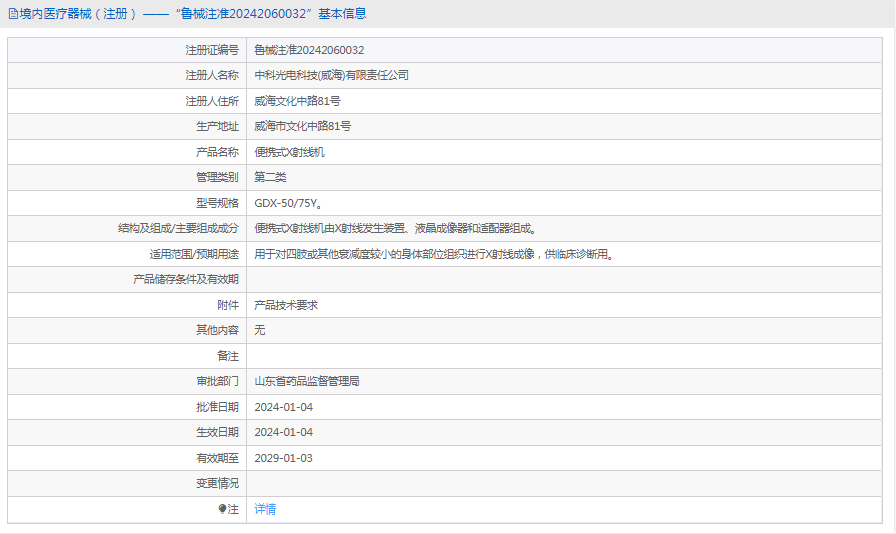
Task: Click the 有效期至 field label
Action: (x=217, y=458)
